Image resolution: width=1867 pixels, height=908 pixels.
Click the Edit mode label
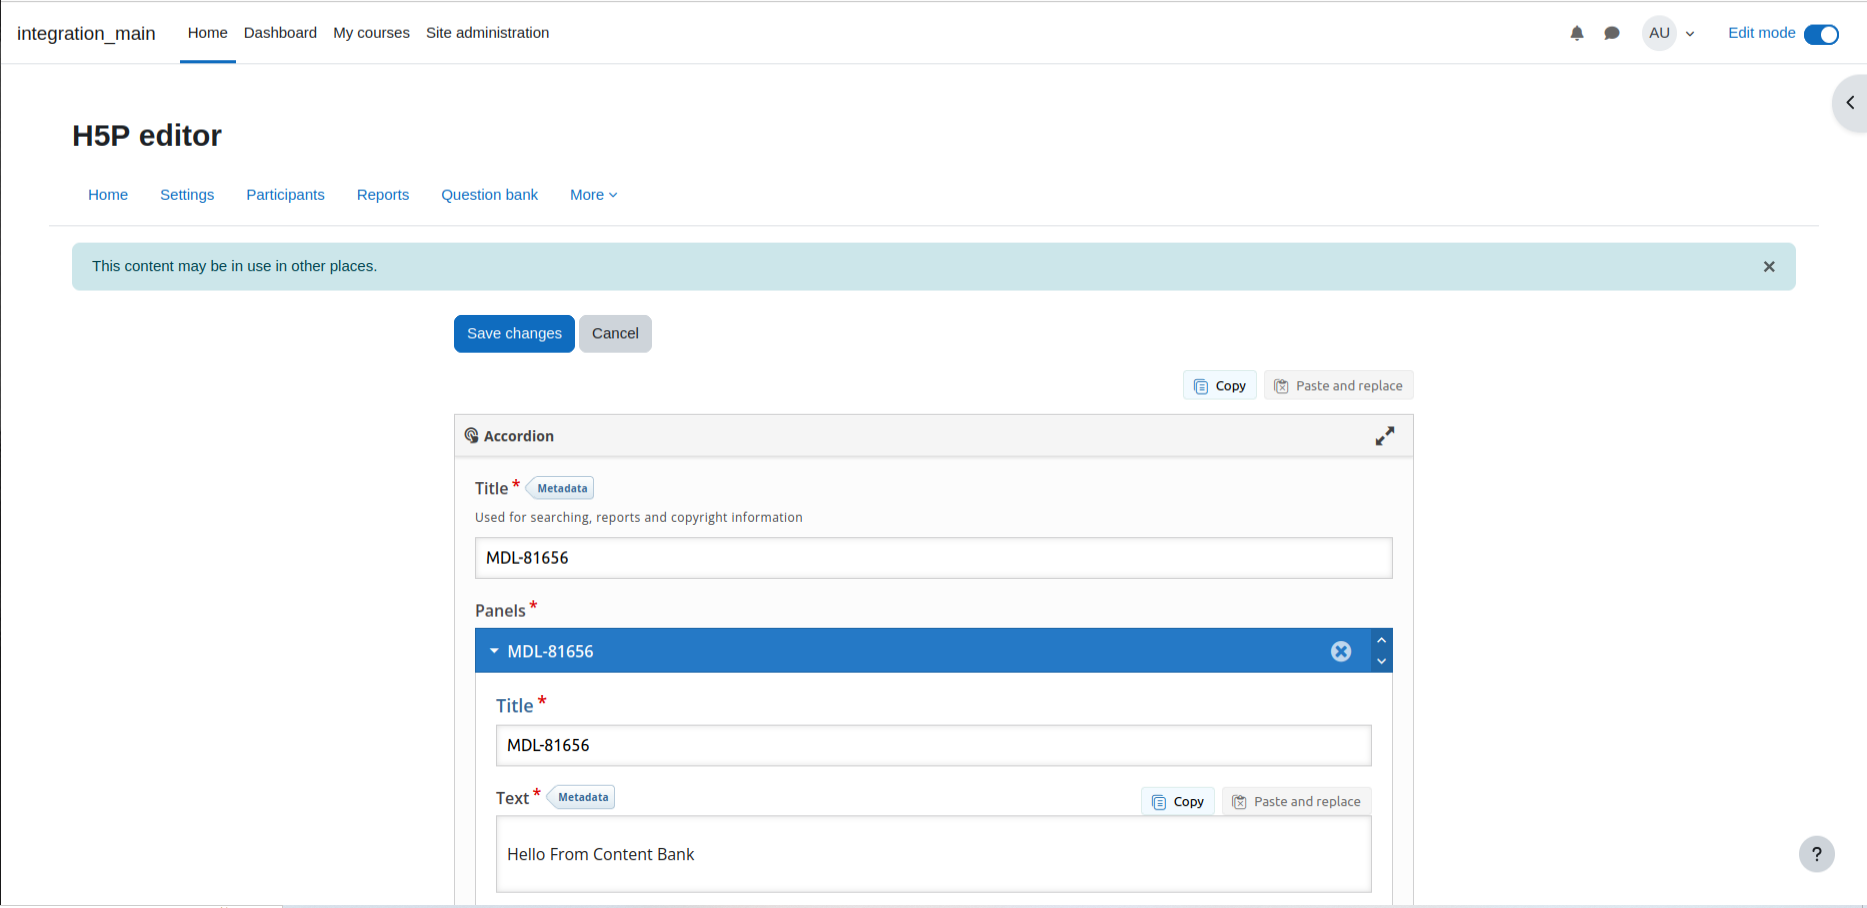[x=1761, y=33]
